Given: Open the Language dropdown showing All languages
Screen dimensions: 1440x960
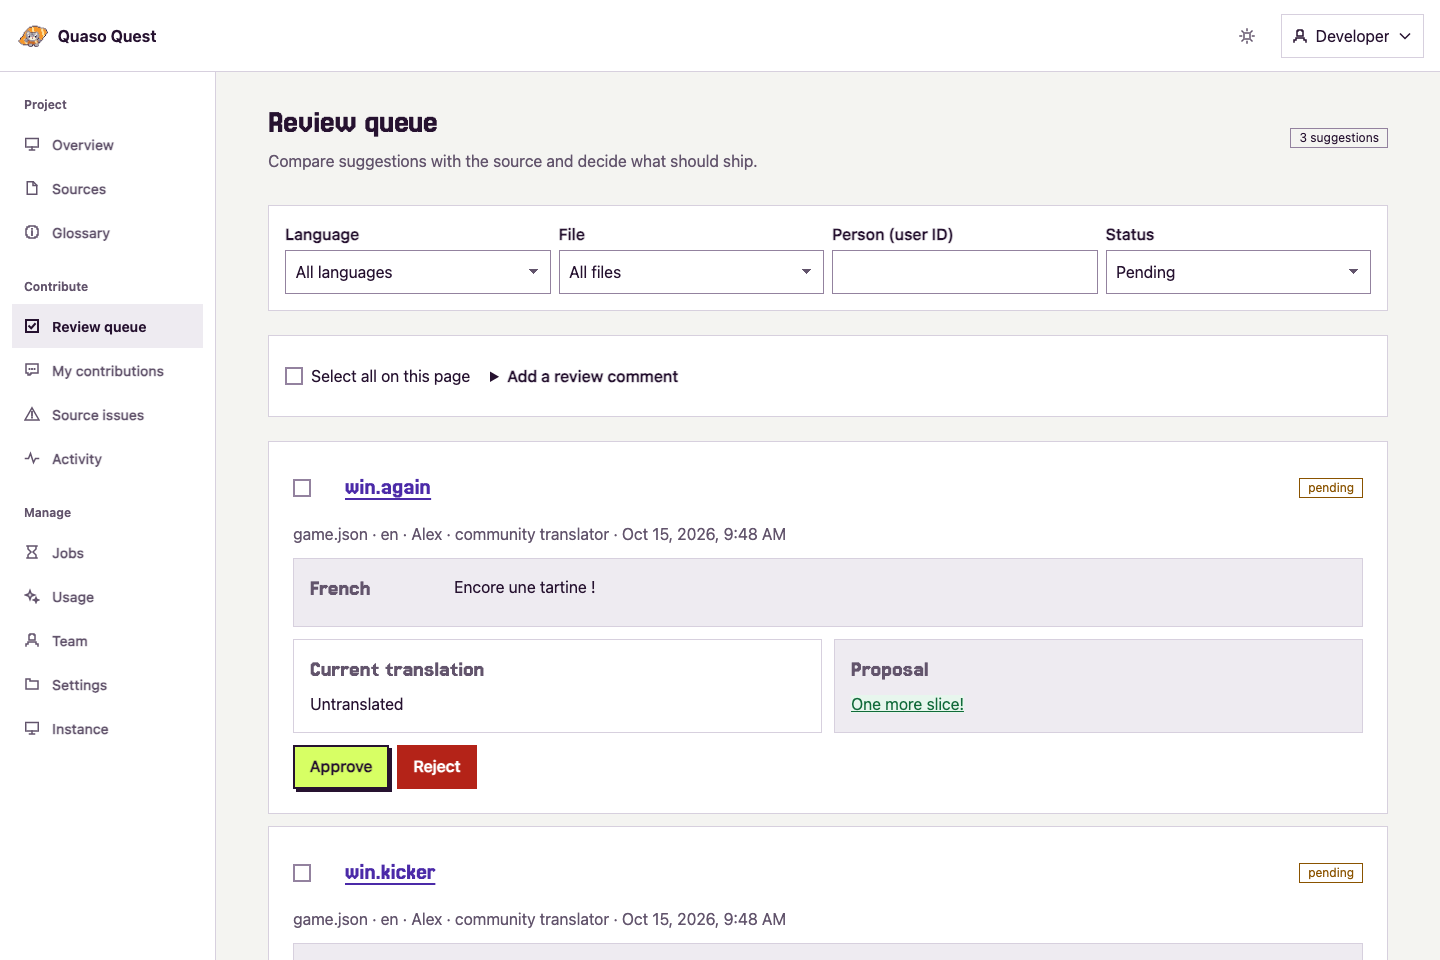Looking at the screenshot, I should (418, 272).
